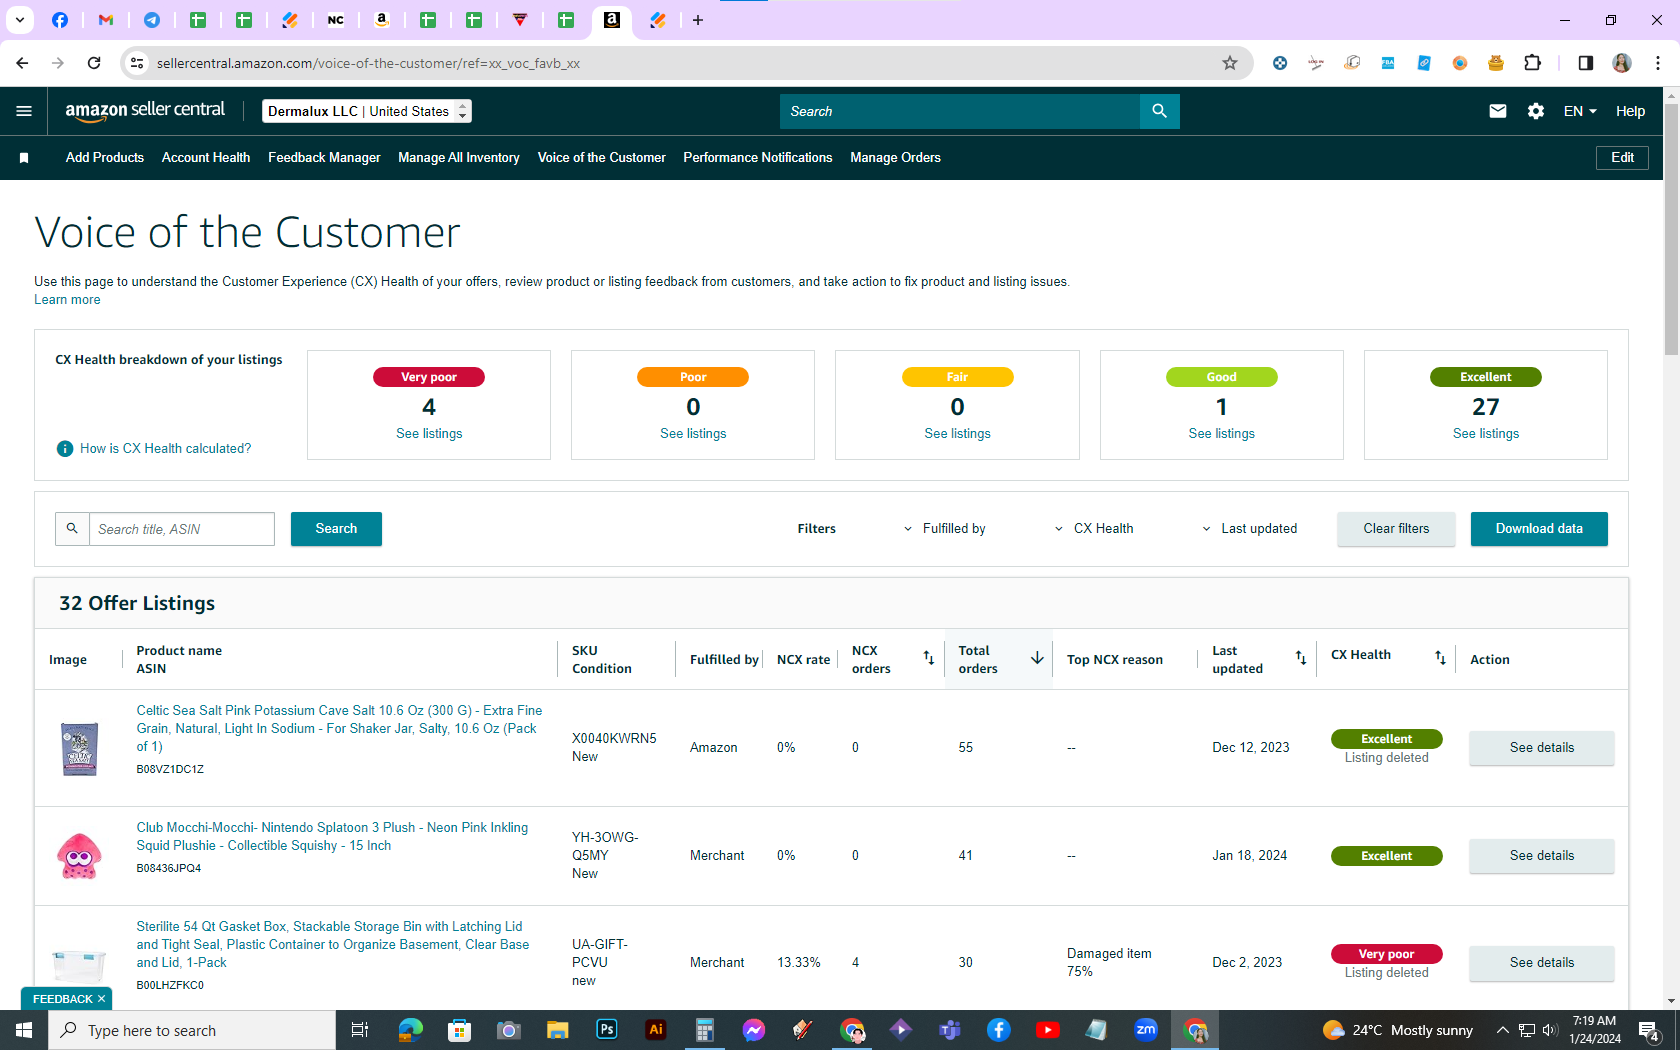Open a new browser tab
The image size is (1680, 1050).
tap(698, 20)
